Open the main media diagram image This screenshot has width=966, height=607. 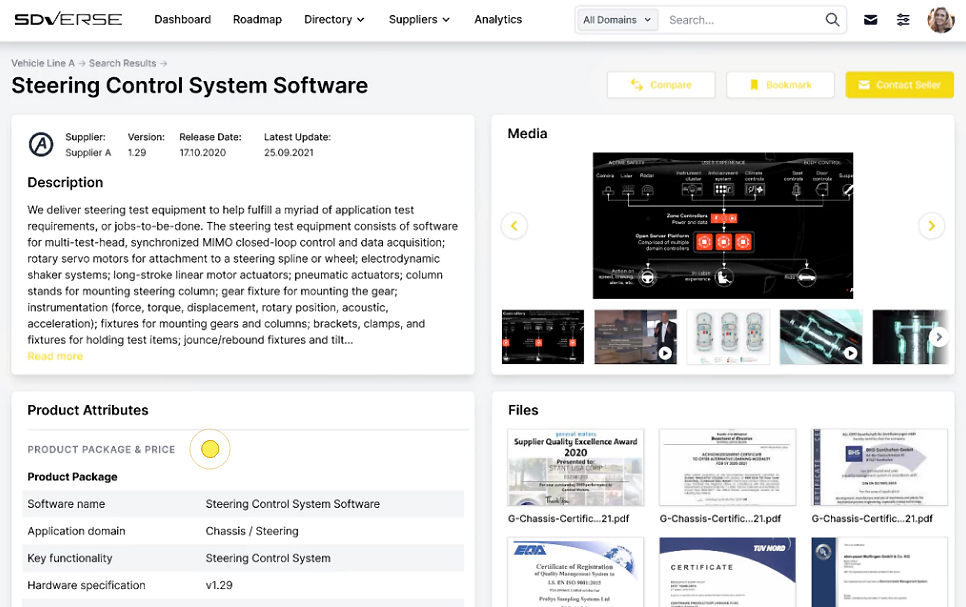coord(723,226)
